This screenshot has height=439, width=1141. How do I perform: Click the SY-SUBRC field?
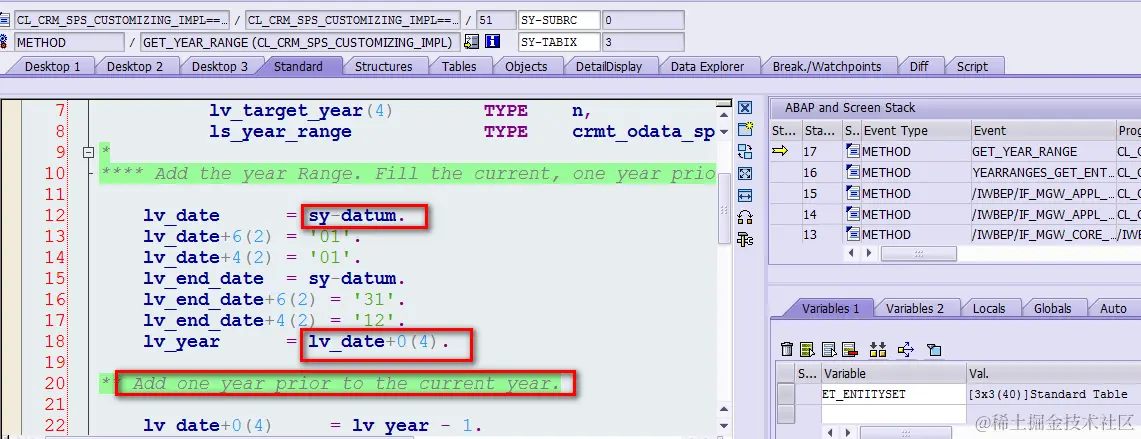(x=559, y=20)
